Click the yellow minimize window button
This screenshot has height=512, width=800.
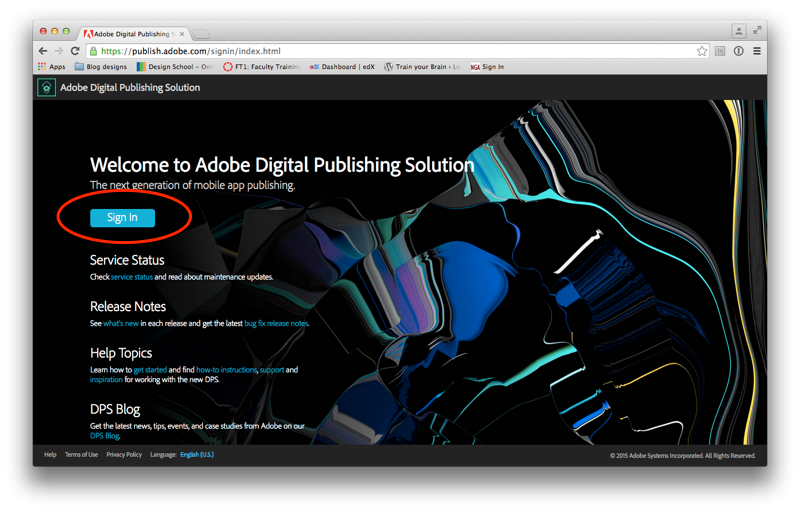click(x=55, y=31)
